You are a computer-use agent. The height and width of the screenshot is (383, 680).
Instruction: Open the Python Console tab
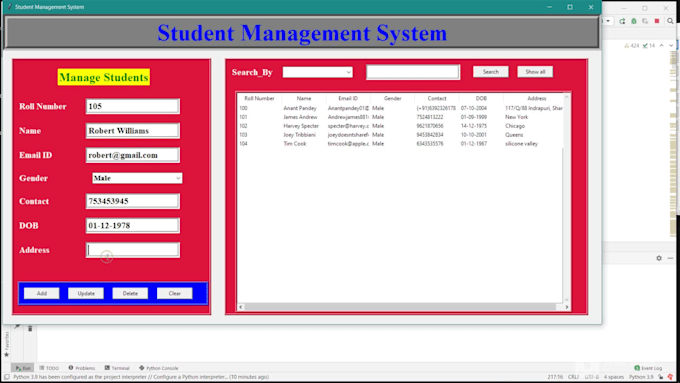click(159, 368)
